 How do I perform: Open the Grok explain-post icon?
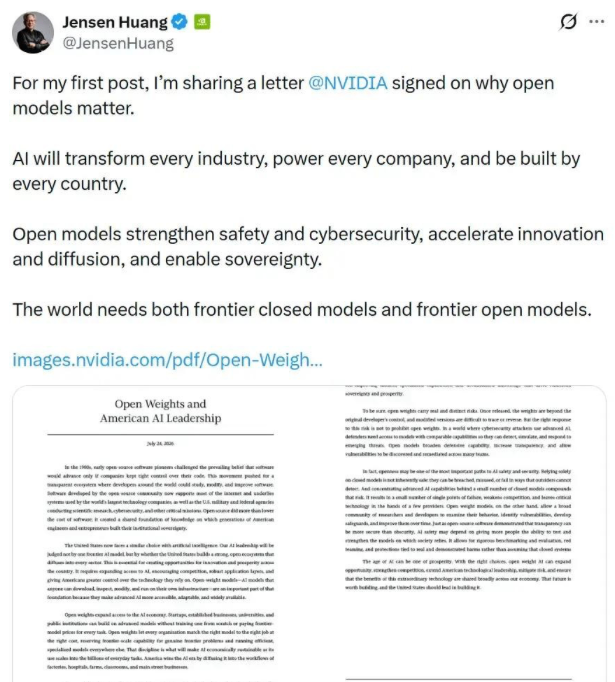(568, 21)
